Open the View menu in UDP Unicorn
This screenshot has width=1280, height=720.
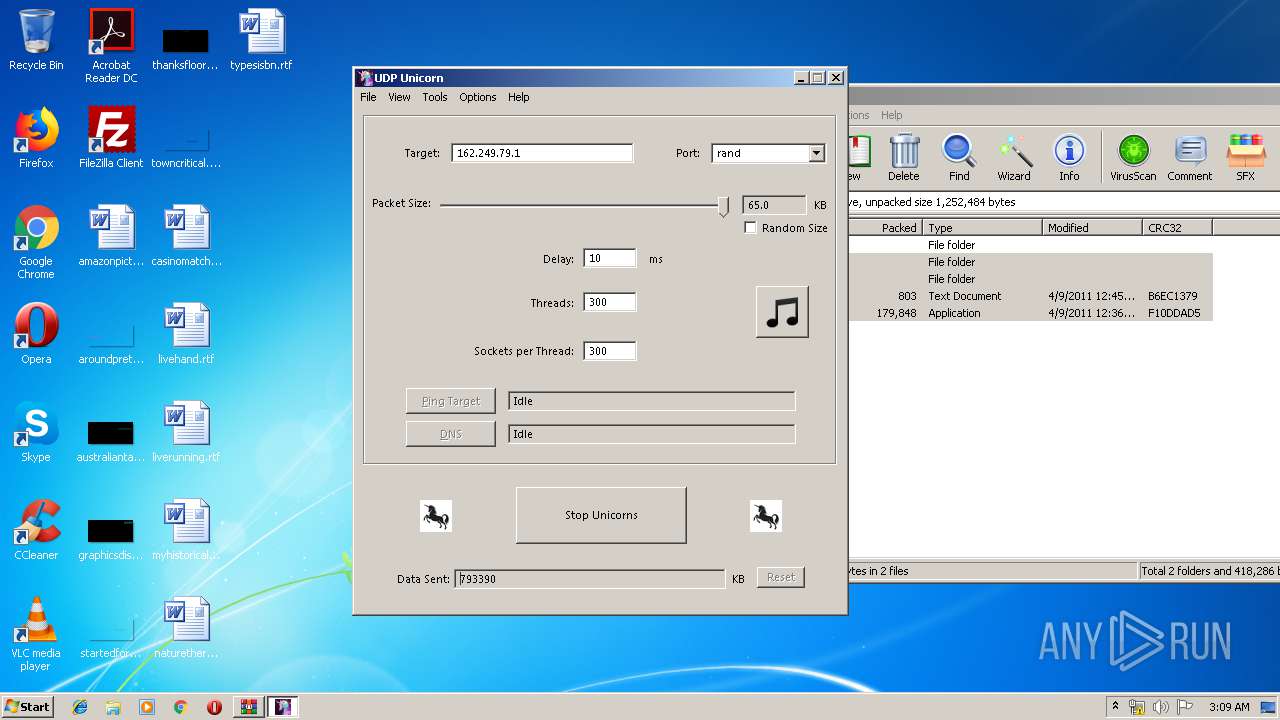click(x=399, y=97)
